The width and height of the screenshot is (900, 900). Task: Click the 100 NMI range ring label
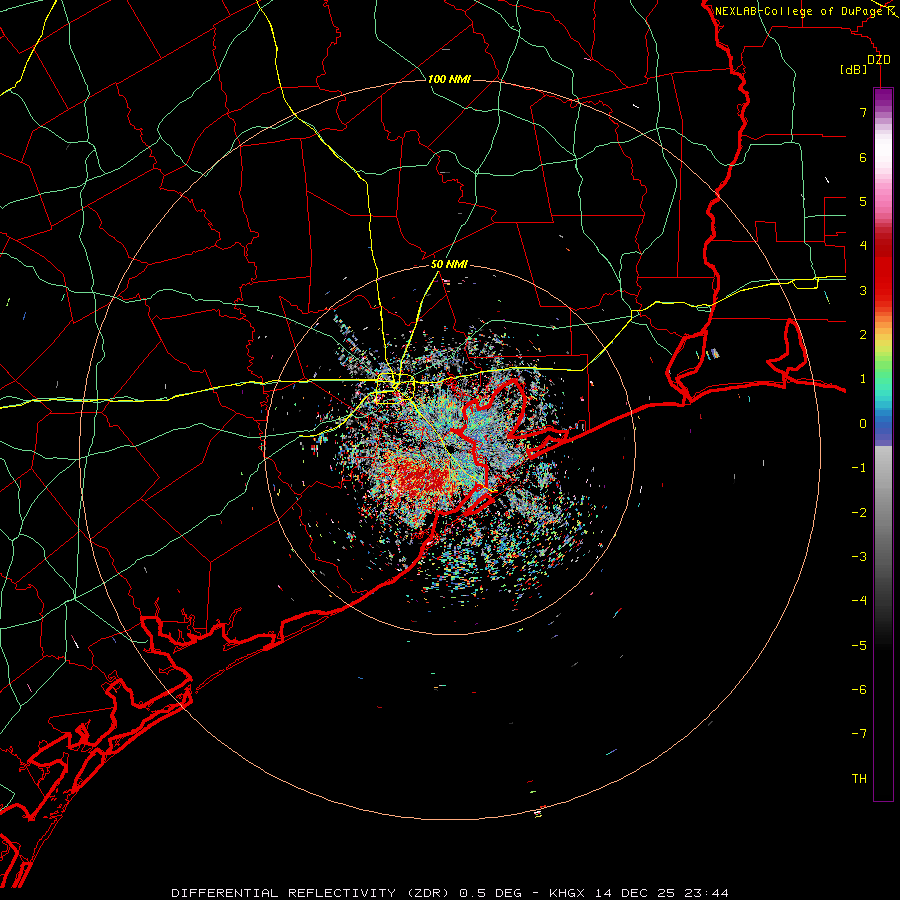449,79
